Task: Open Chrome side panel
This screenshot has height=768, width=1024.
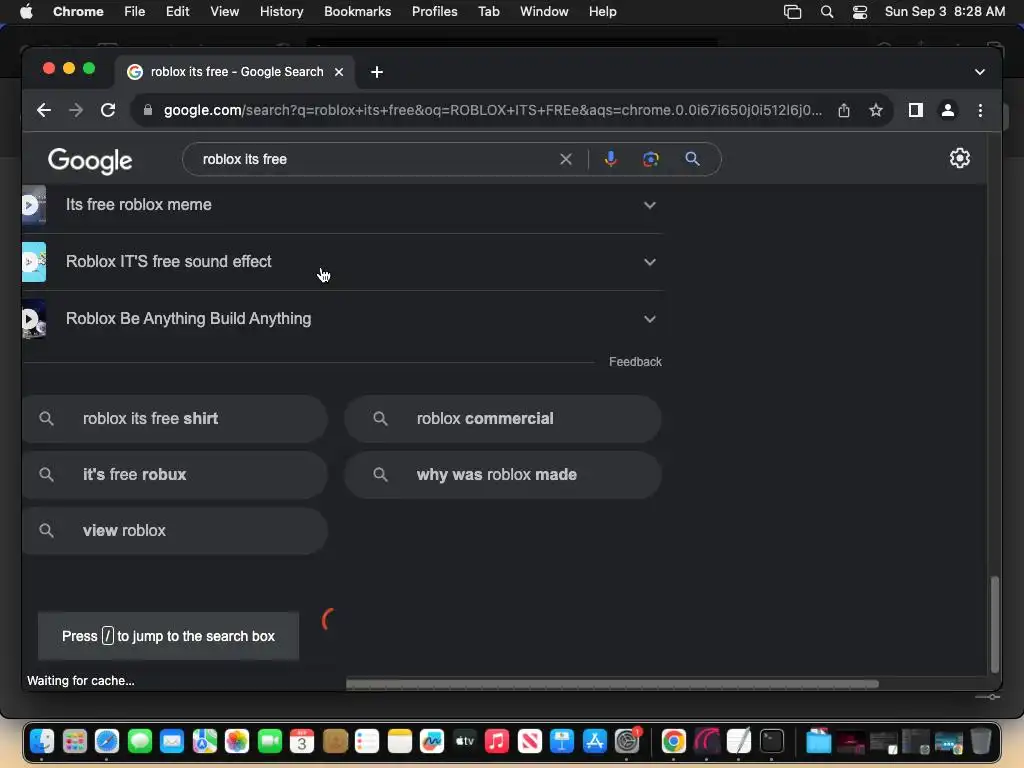Action: click(x=916, y=110)
